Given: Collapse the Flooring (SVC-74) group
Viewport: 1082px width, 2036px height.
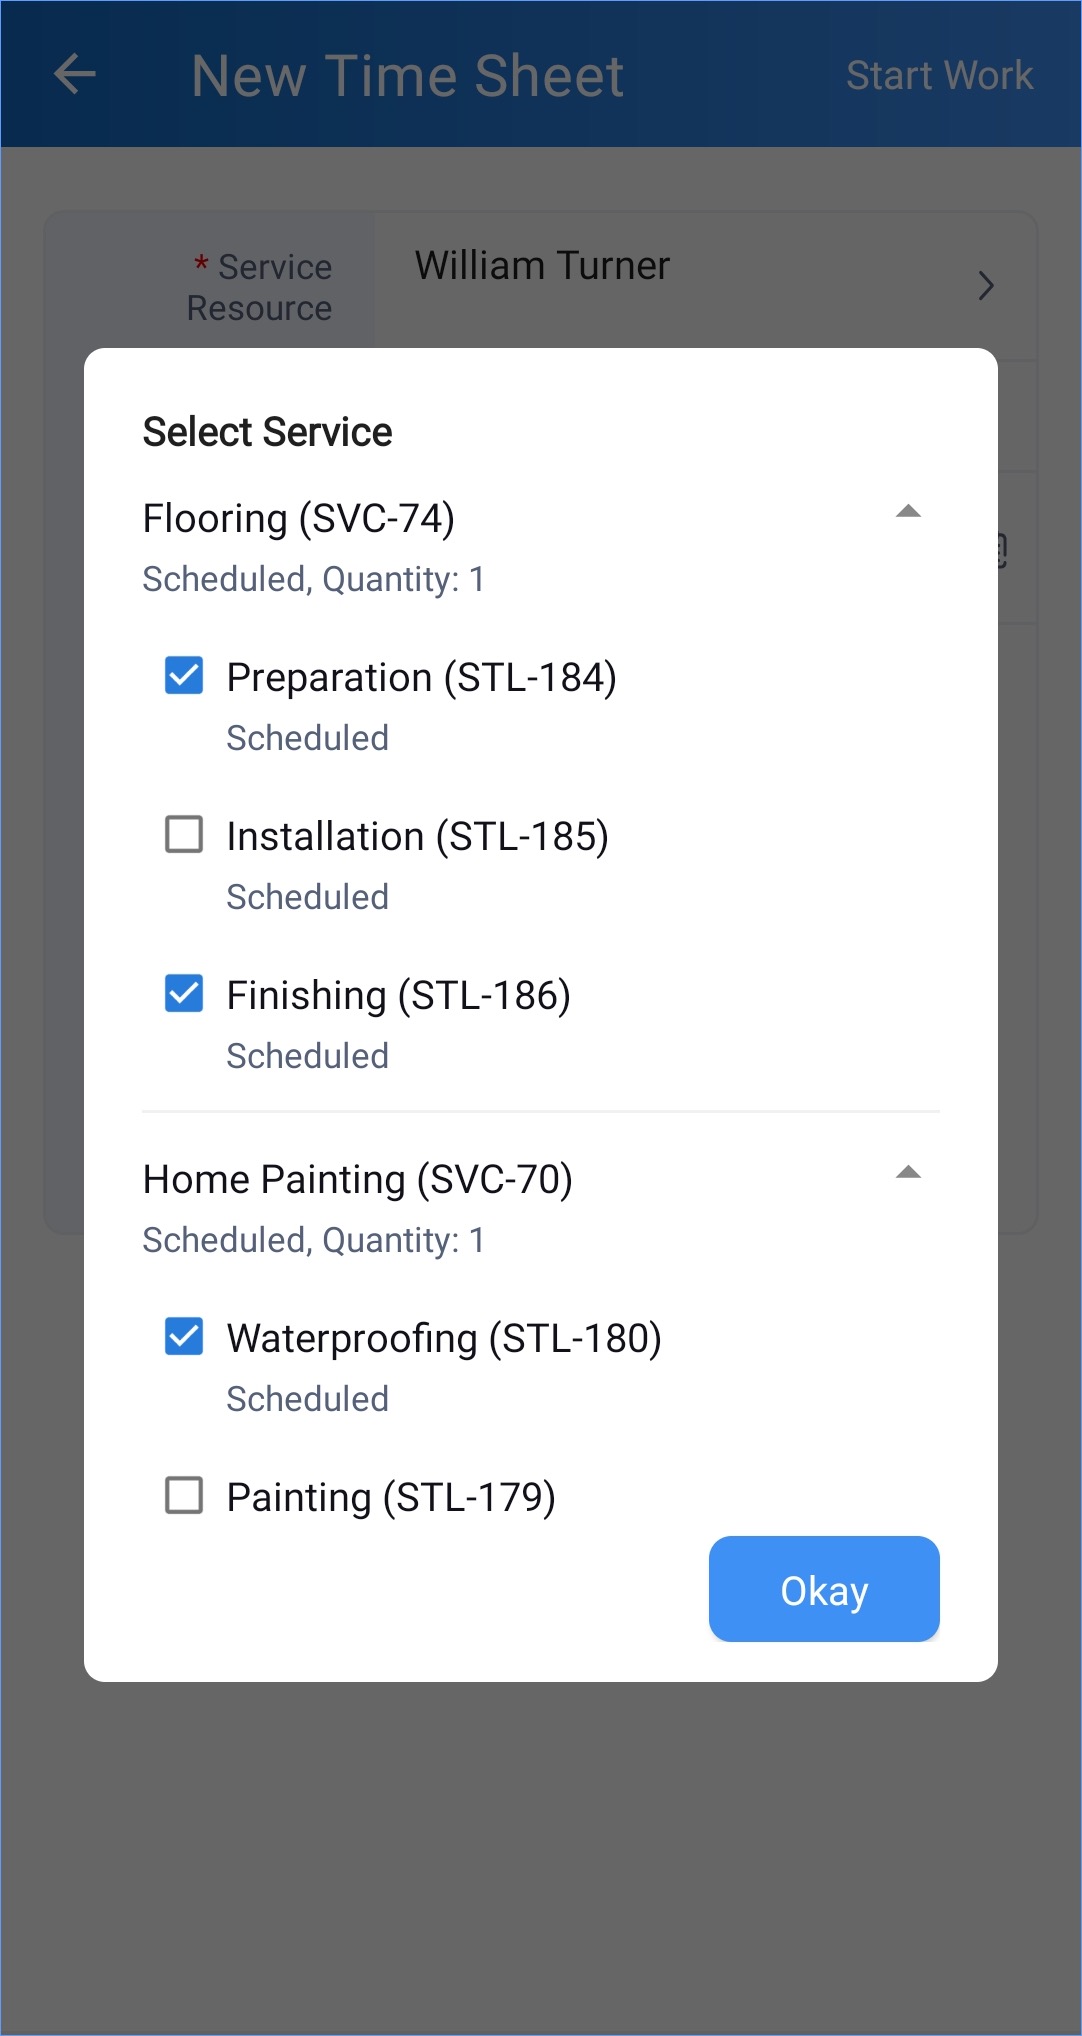Looking at the screenshot, I should 908,511.
